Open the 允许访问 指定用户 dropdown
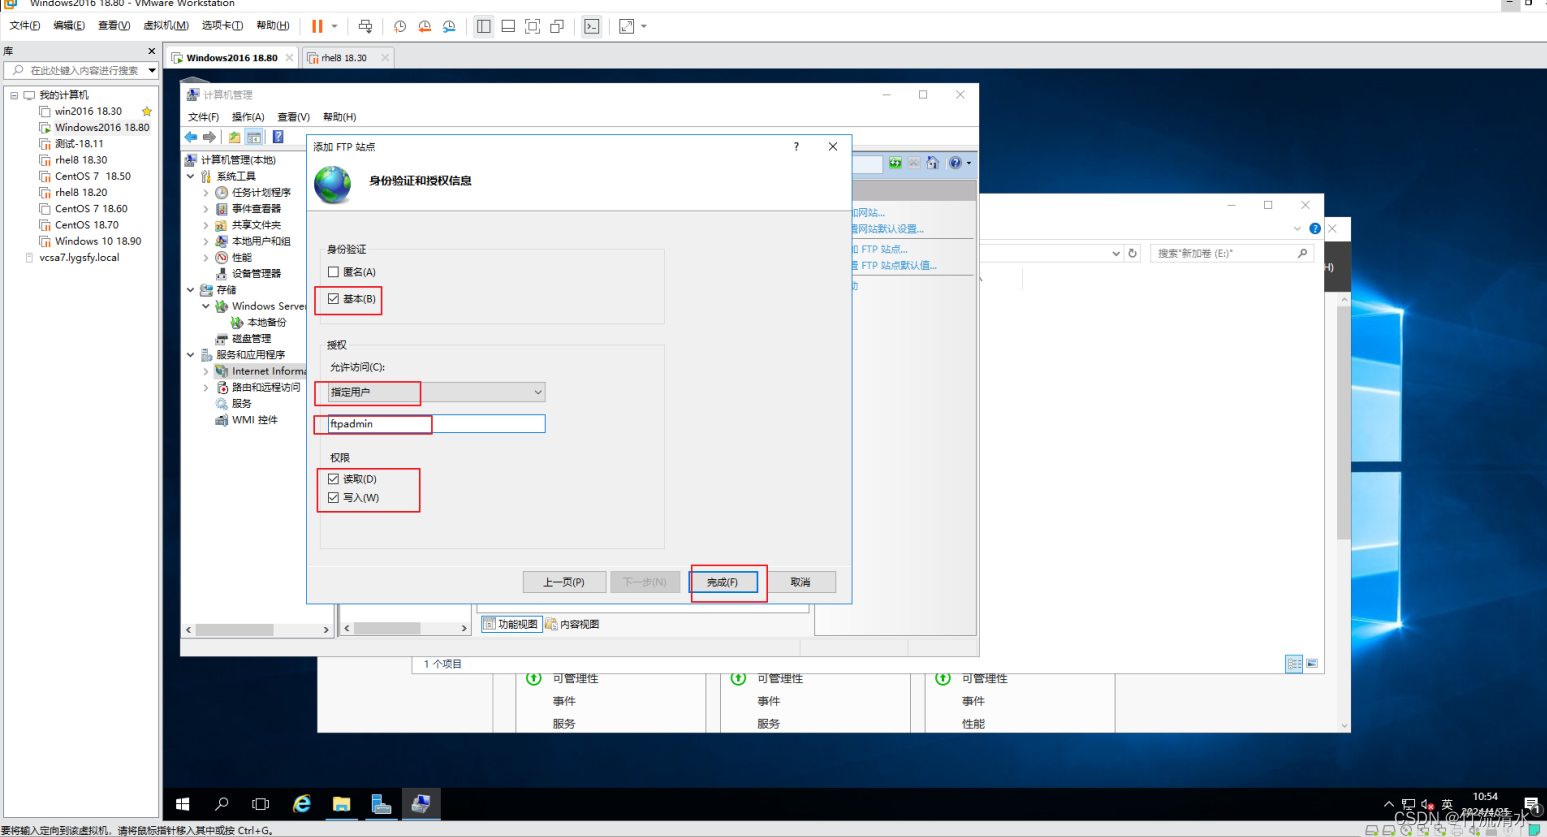The height and width of the screenshot is (837, 1547). point(436,392)
